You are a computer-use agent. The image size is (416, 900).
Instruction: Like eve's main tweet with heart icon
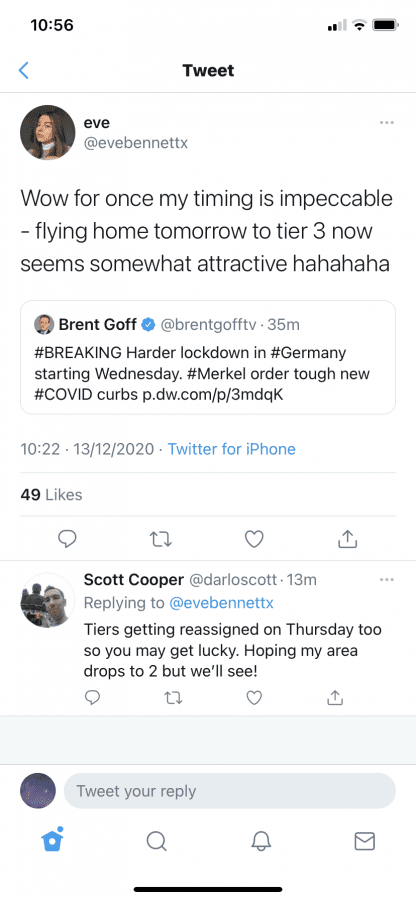[254, 538]
